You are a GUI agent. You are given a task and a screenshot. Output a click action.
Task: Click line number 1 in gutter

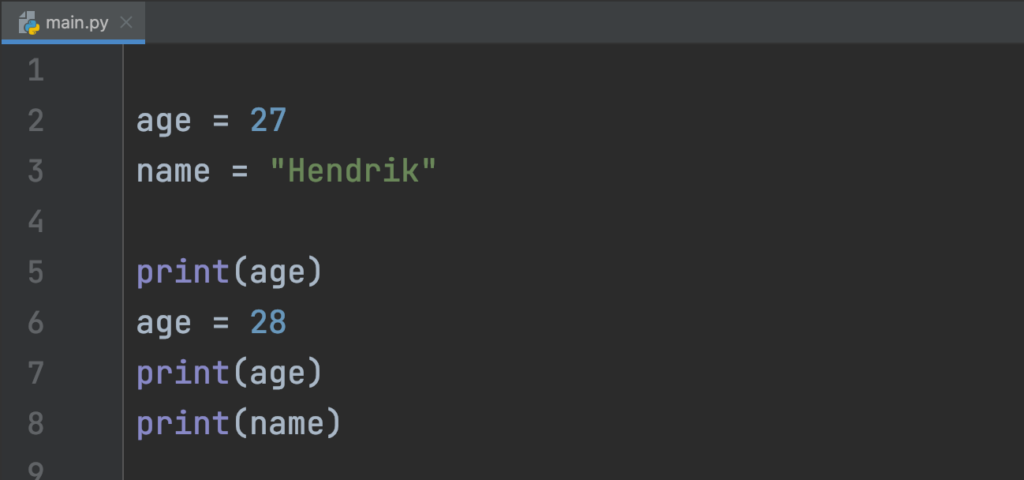coord(36,71)
